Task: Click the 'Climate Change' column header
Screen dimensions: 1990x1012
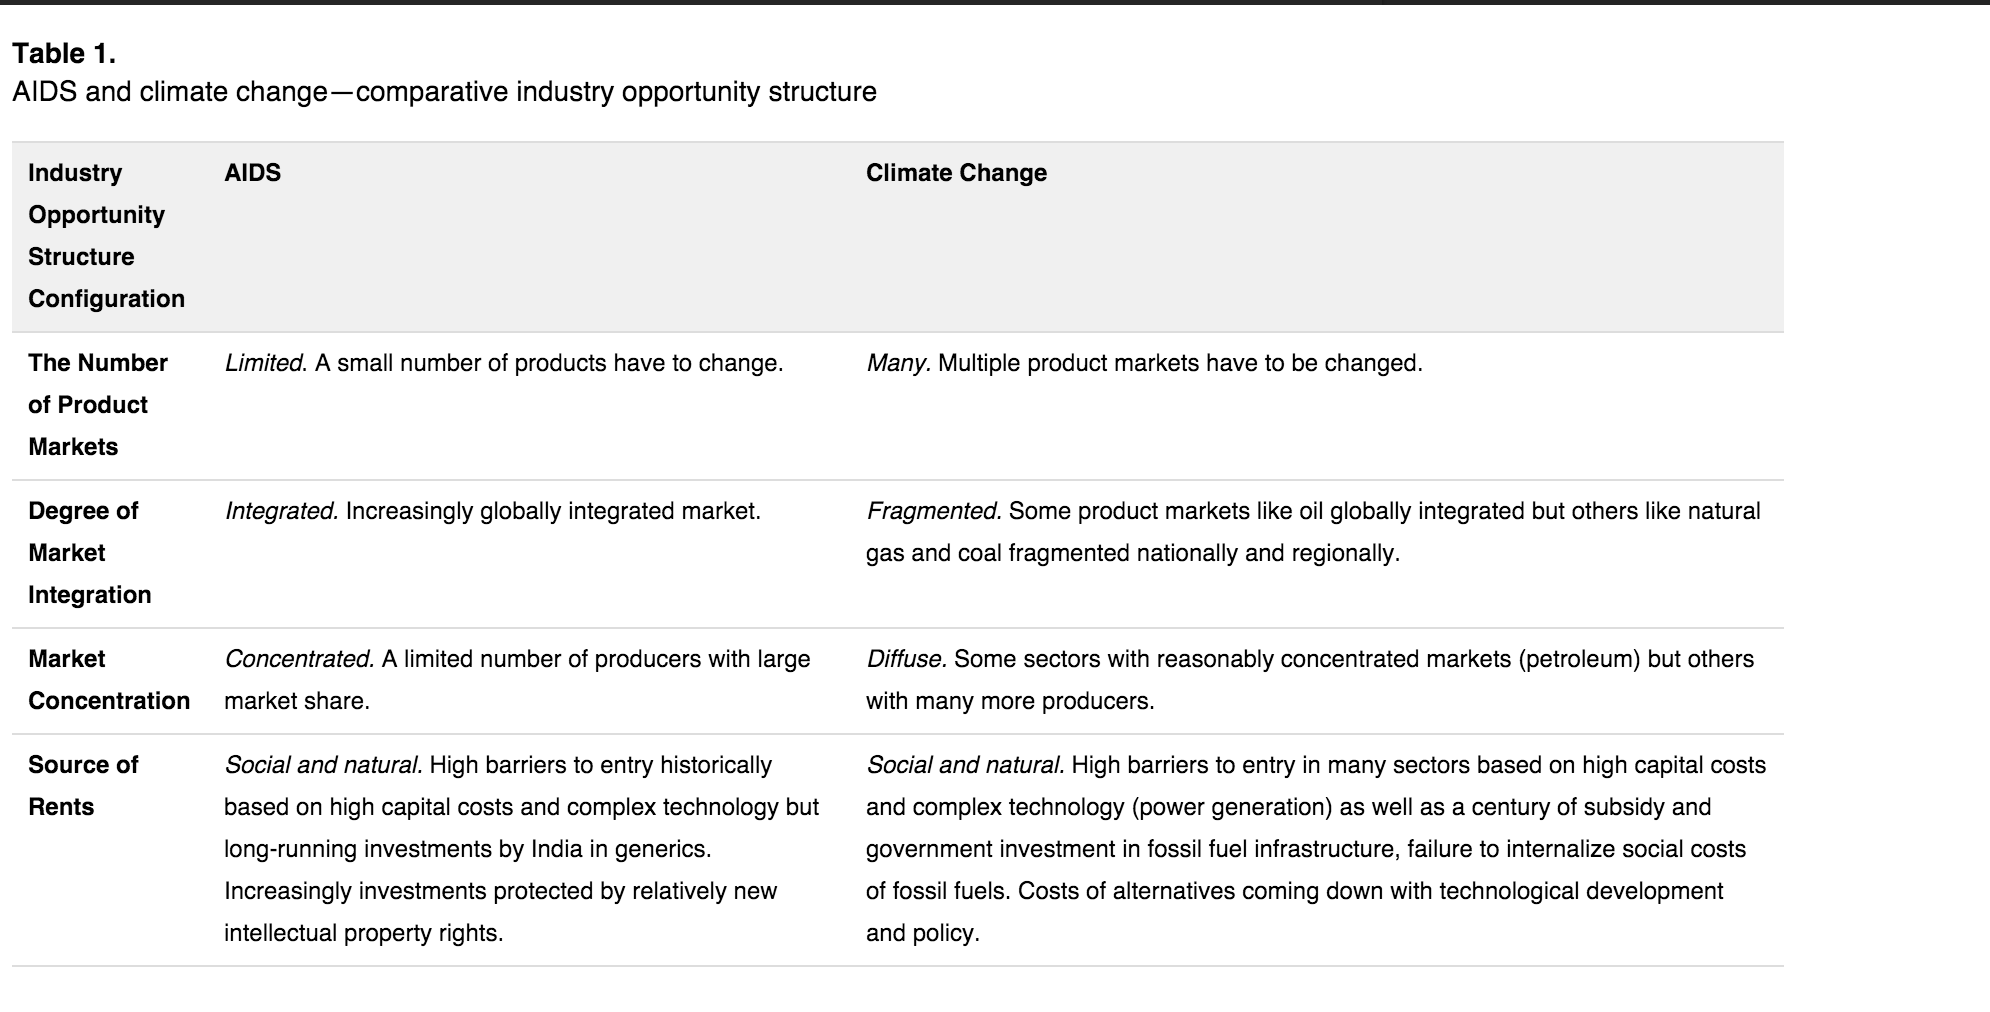Action: point(956,173)
